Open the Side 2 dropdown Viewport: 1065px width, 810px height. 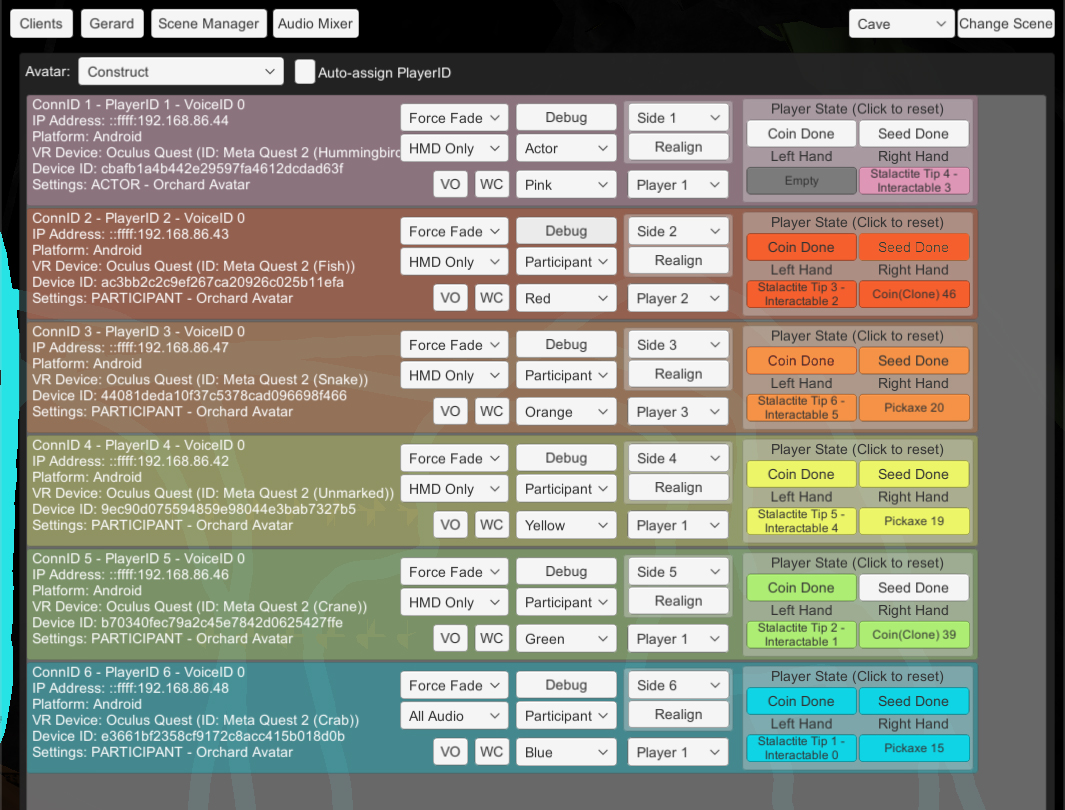pyautogui.click(x=678, y=231)
